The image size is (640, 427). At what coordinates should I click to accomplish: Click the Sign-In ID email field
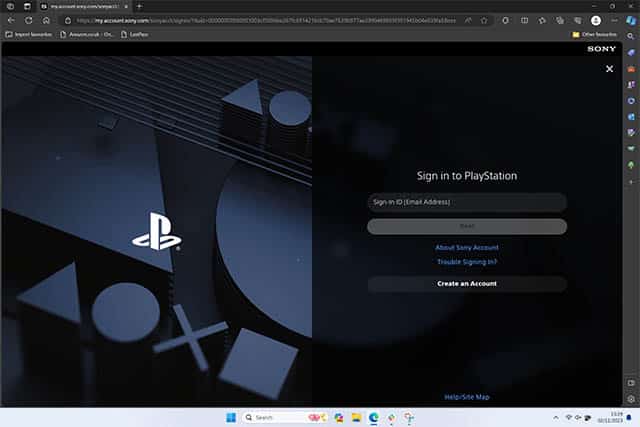pyautogui.click(x=467, y=202)
